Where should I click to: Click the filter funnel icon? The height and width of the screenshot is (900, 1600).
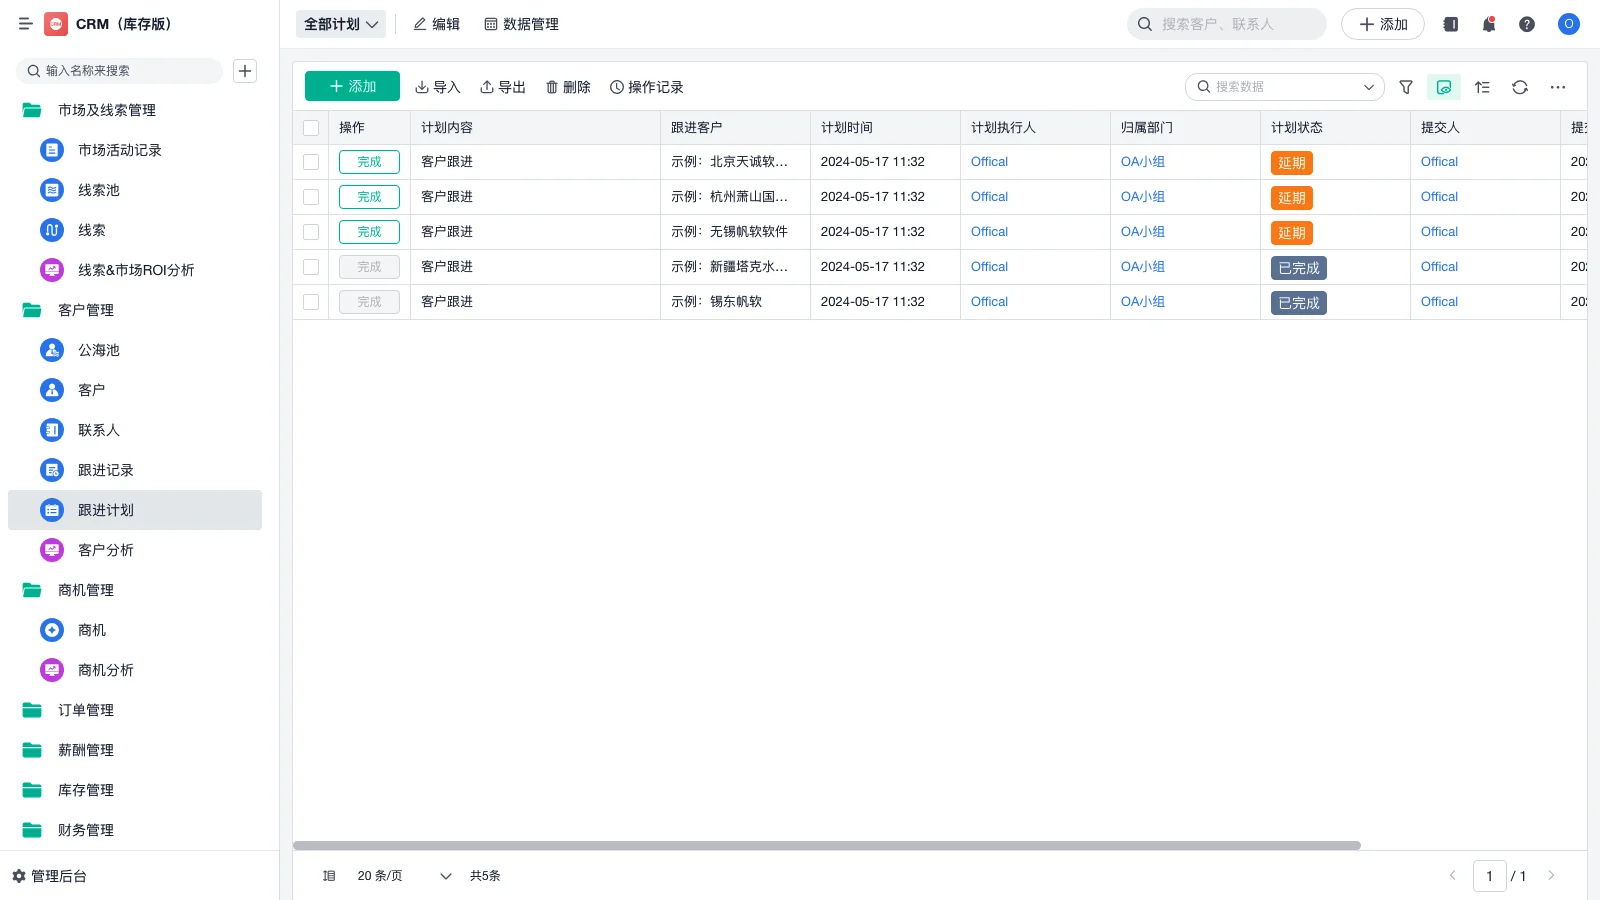(x=1406, y=87)
